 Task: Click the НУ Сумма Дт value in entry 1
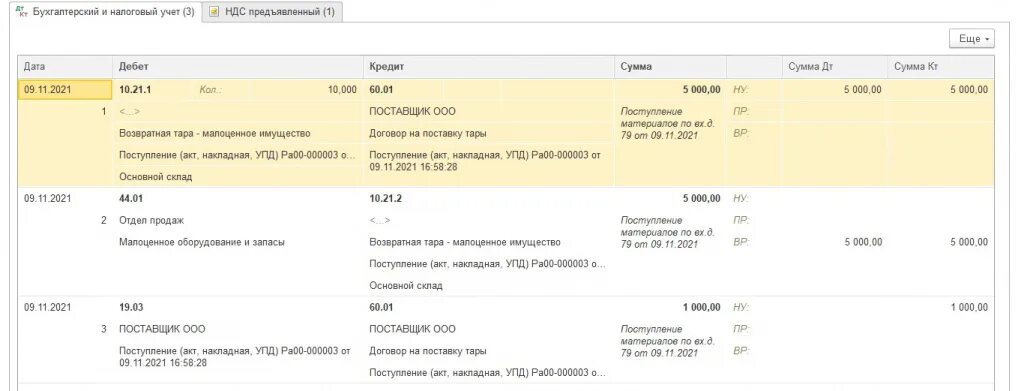coord(863,89)
